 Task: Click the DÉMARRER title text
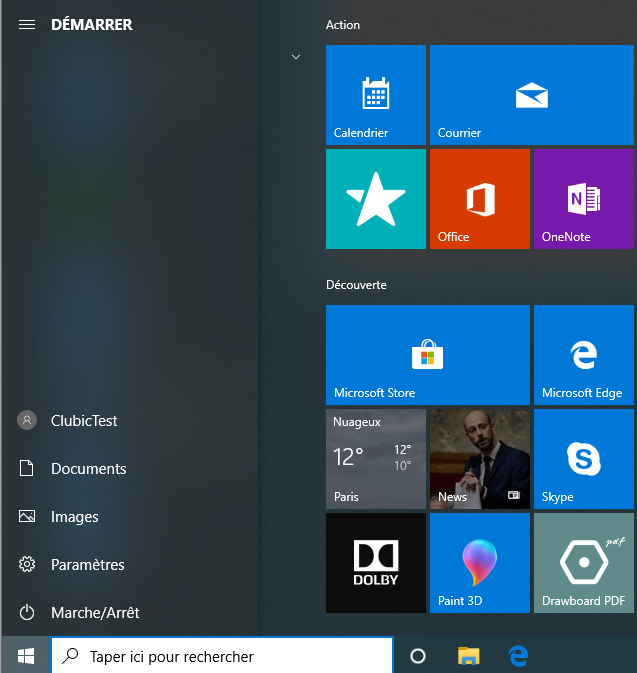[92, 24]
